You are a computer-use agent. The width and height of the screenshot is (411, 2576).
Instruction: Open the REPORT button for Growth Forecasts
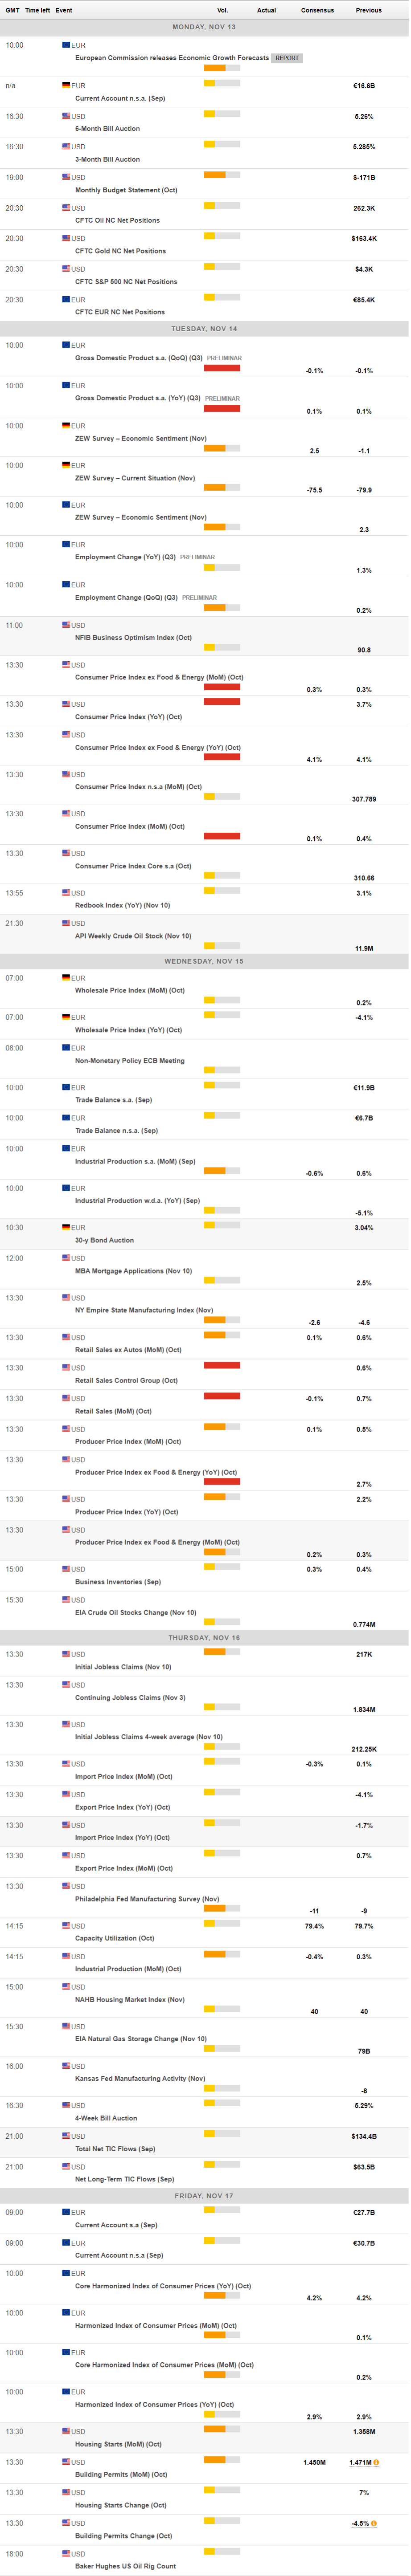[x=287, y=58]
